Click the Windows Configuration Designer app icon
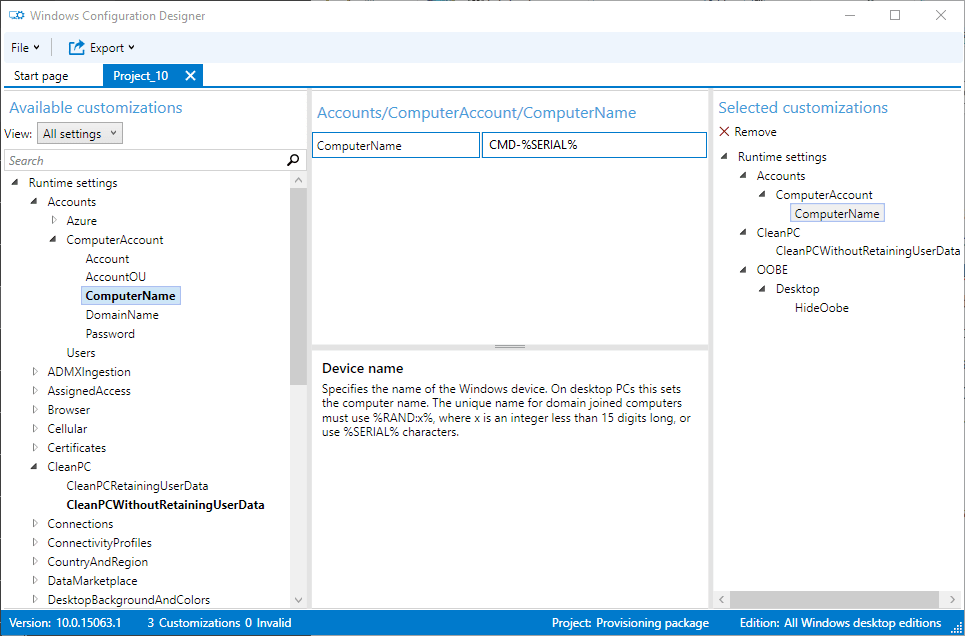Viewport: 965px width, 636px height. click(17, 15)
